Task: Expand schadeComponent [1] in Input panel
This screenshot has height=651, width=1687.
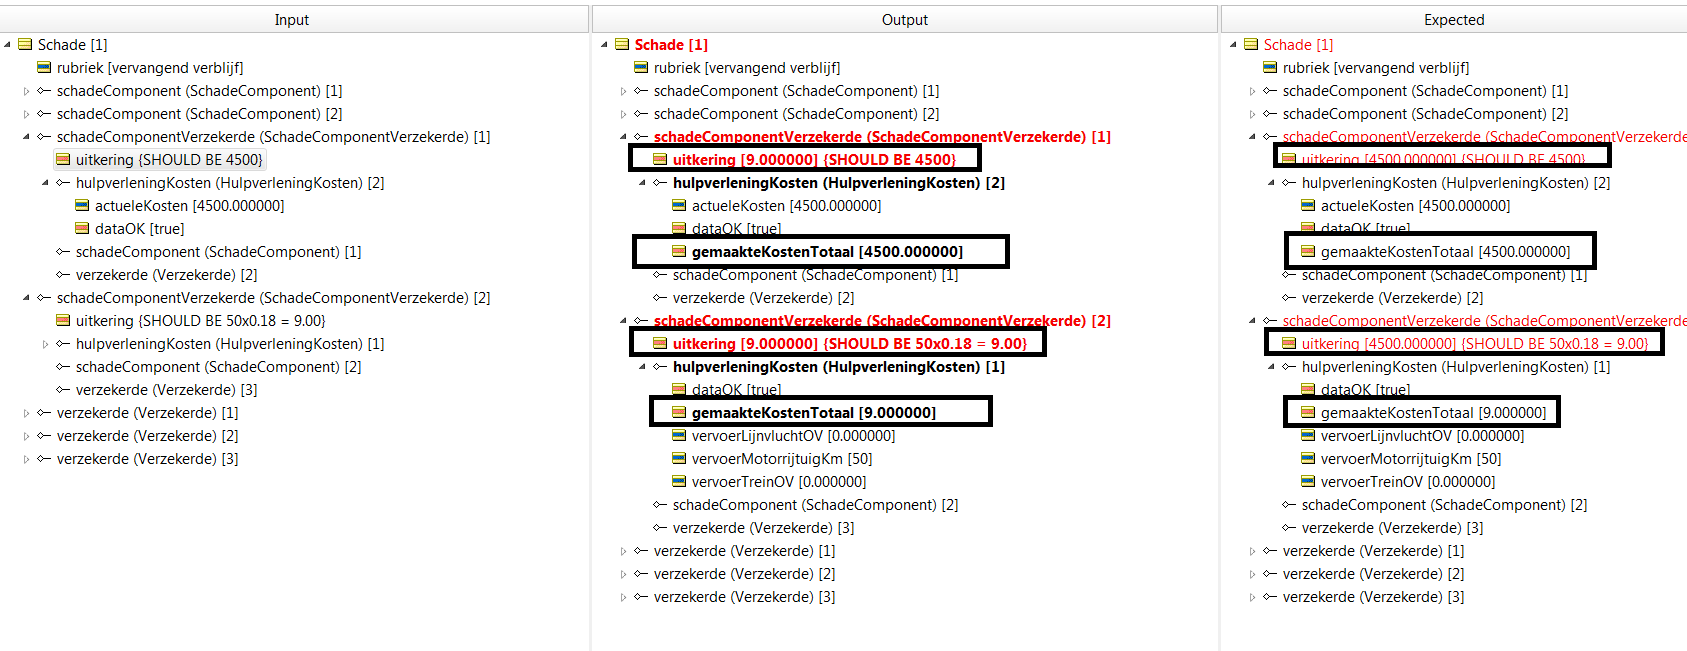Action: pyautogui.click(x=26, y=91)
